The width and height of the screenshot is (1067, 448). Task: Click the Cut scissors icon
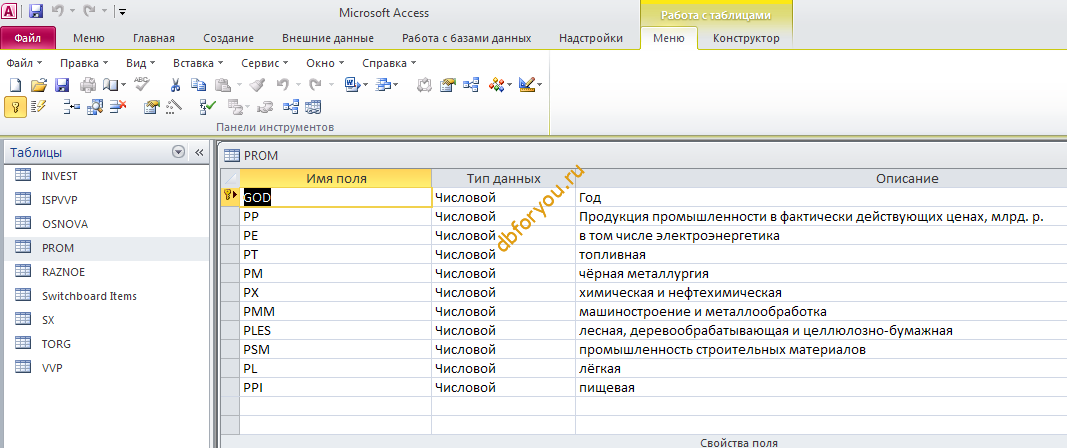click(x=175, y=85)
